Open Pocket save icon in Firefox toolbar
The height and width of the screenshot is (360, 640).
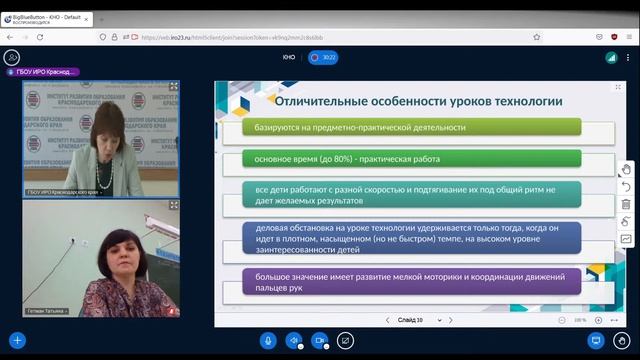599,37
